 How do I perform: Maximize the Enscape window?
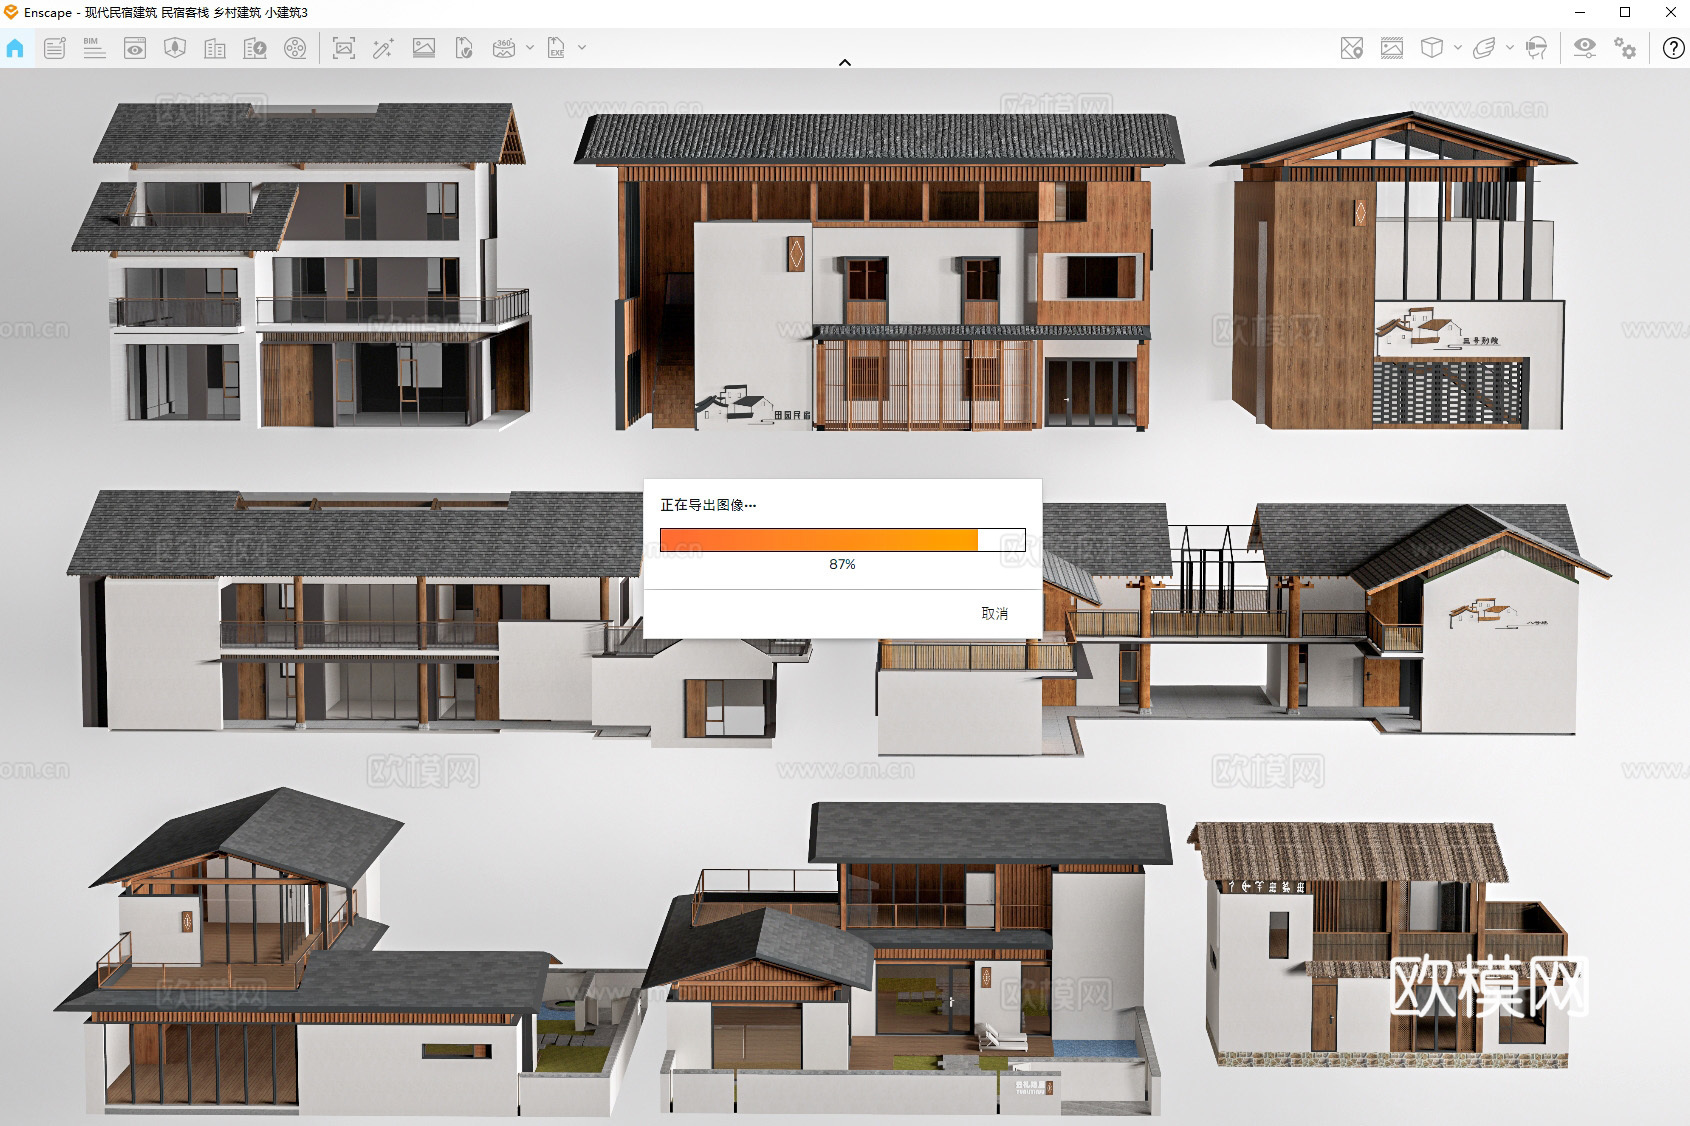point(1625,12)
